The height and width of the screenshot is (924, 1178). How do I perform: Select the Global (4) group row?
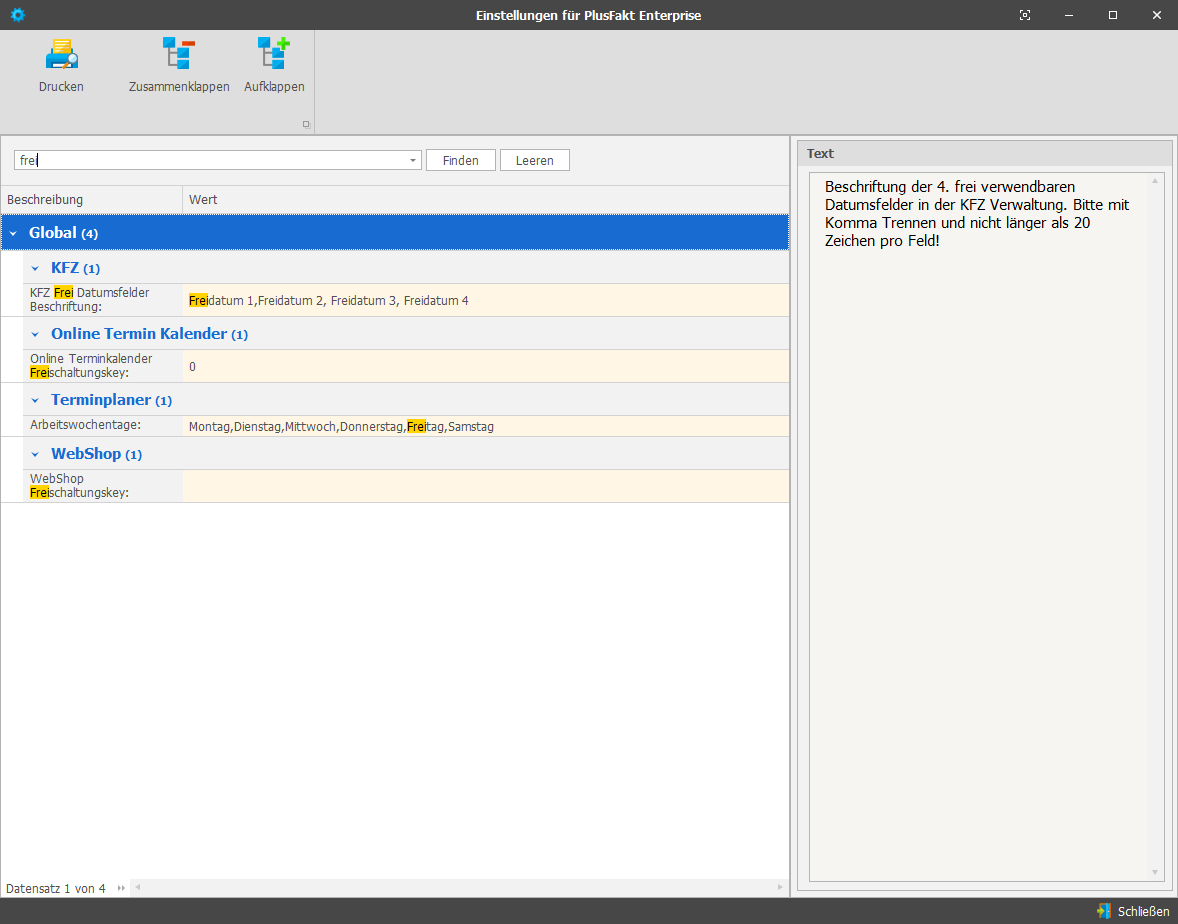(x=395, y=233)
